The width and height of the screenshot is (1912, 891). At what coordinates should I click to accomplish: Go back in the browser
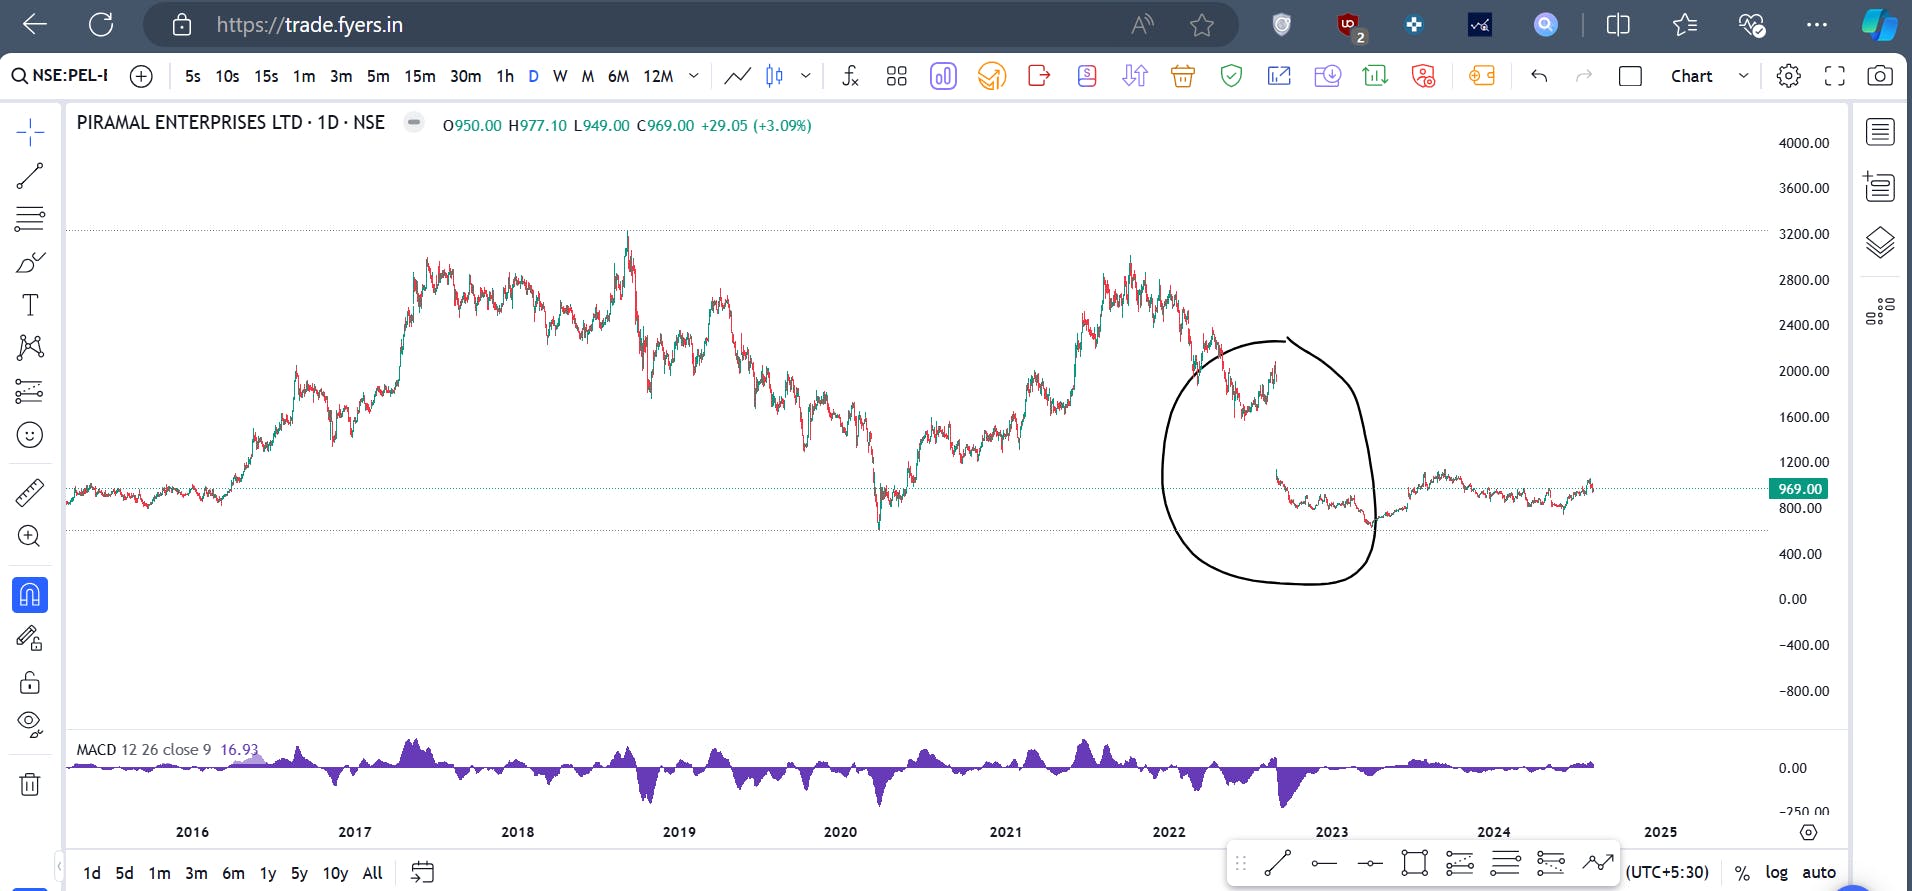coord(35,25)
